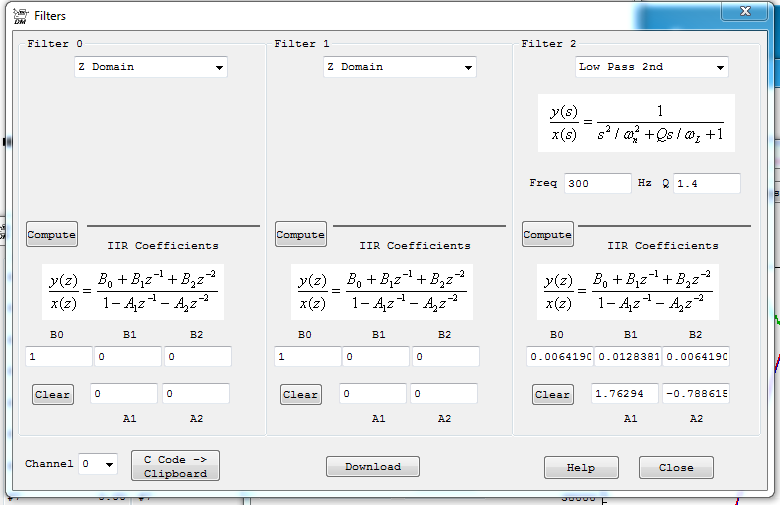Click the Filters window title bar icon
The height and width of the screenshot is (505, 780).
click(19, 15)
